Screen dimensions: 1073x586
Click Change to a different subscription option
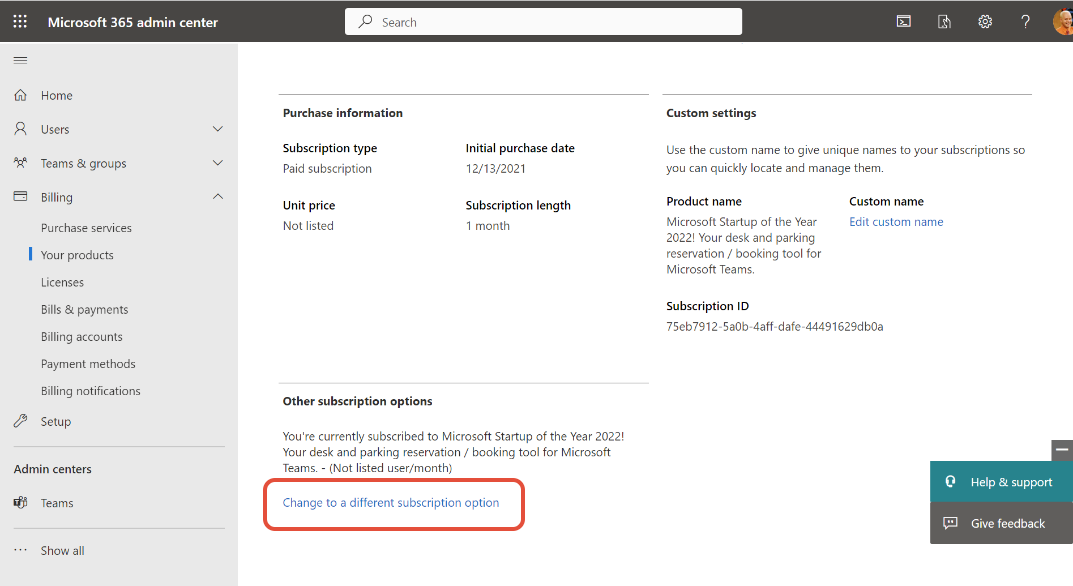[x=391, y=502]
